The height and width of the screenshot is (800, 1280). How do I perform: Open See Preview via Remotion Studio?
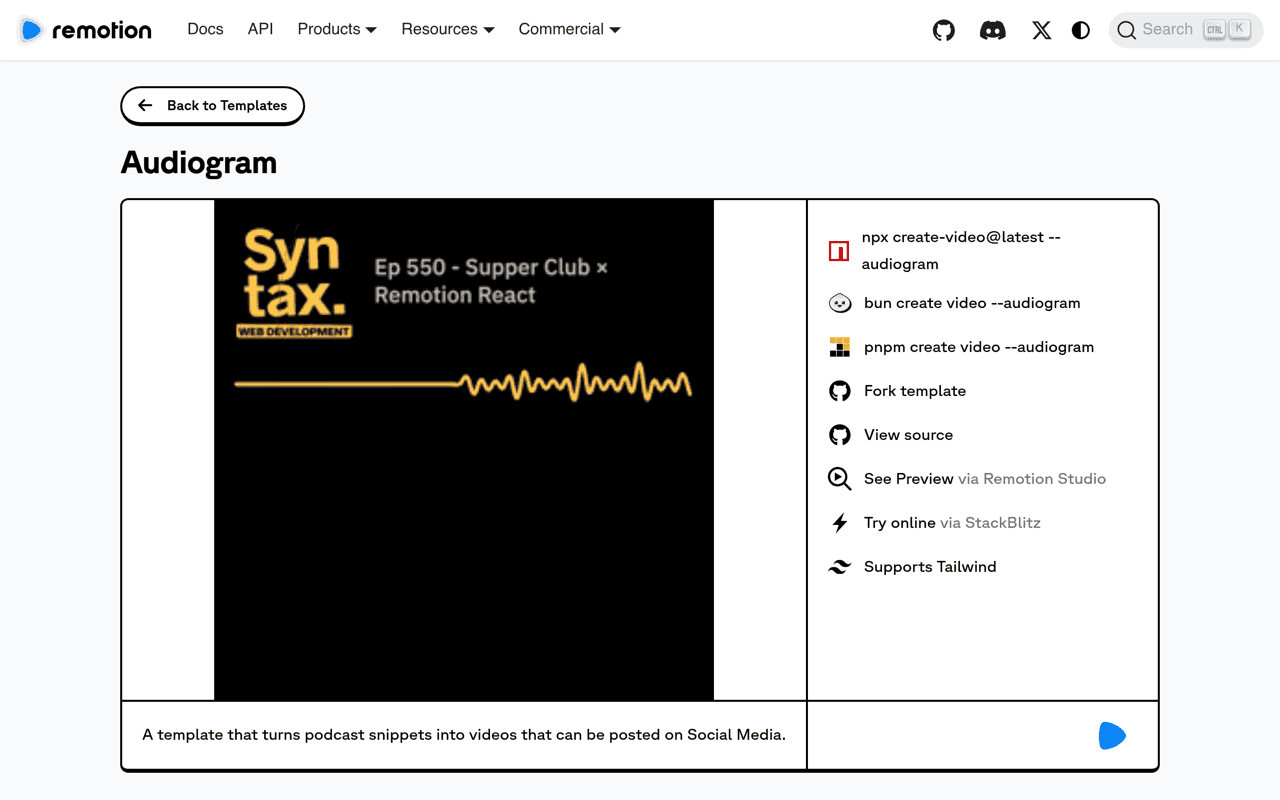pos(985,479)
